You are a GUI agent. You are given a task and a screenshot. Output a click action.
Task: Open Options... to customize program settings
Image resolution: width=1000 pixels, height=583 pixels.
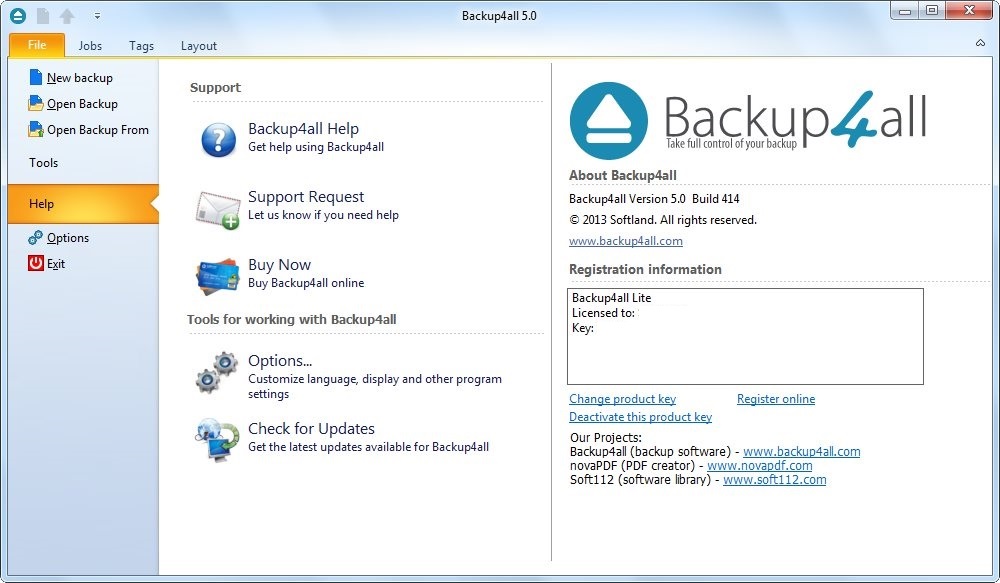(280, 361)
